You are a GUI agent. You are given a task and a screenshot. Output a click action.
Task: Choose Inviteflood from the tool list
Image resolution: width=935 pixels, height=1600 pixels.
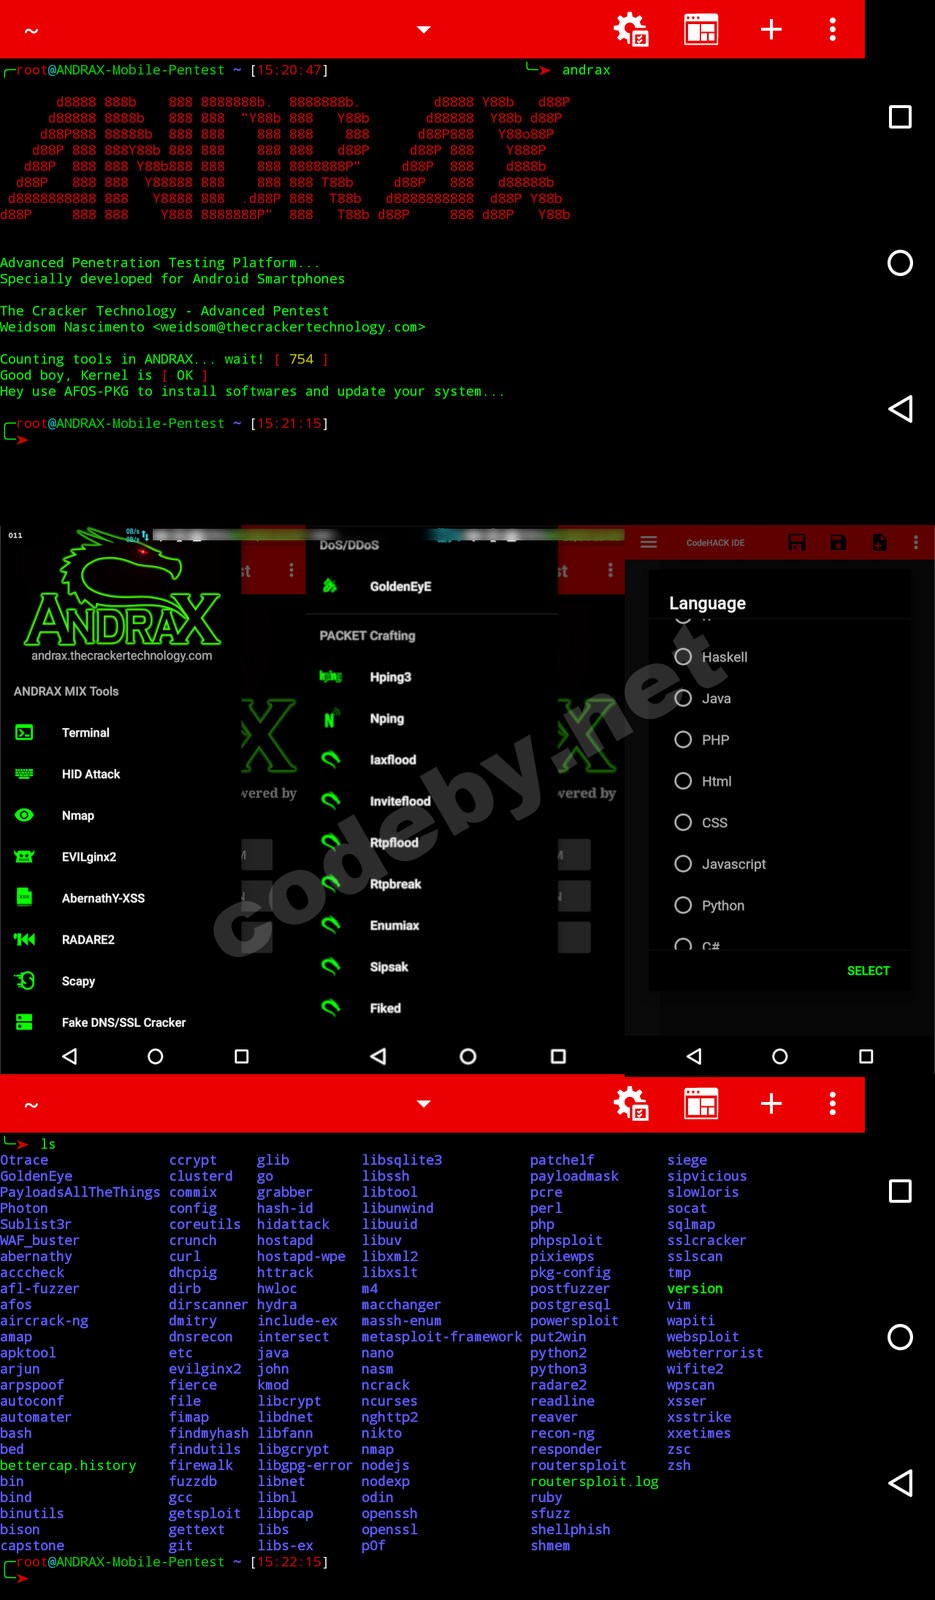tap(400, 801)
